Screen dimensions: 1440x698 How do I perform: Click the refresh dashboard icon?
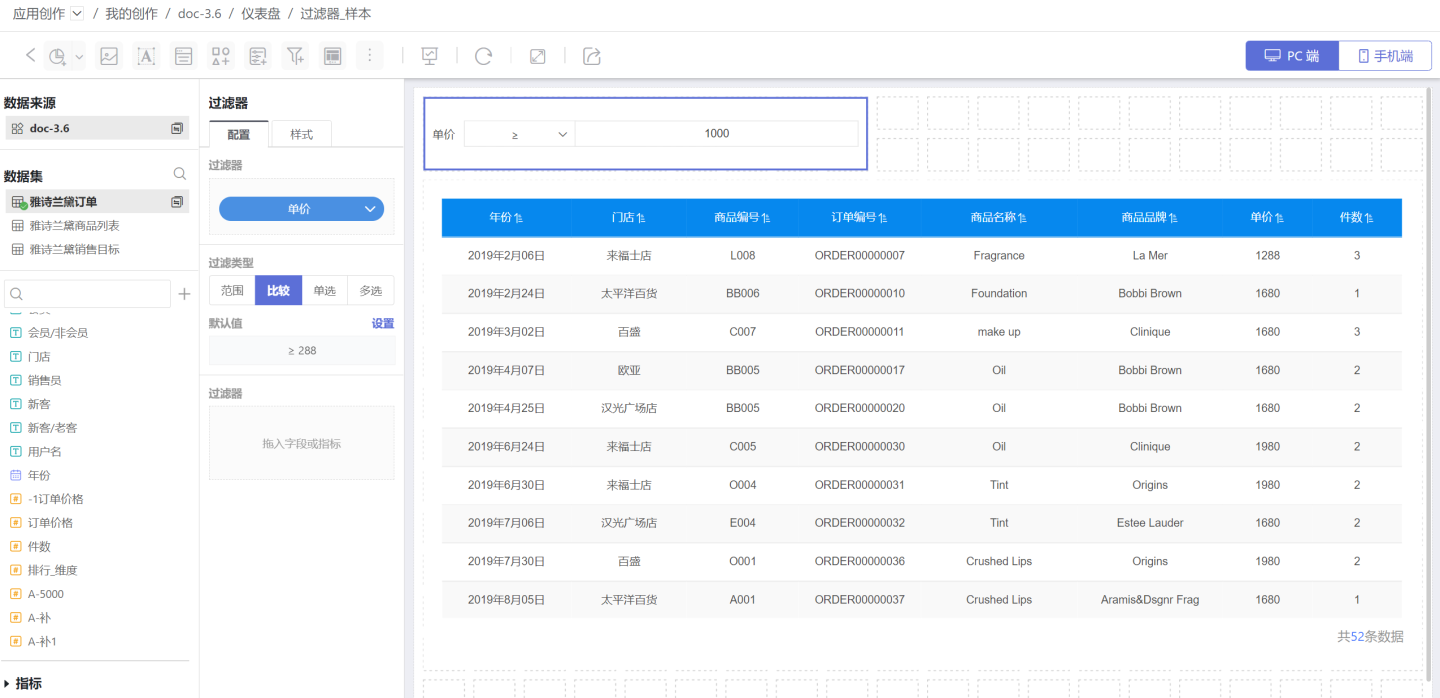(x=483, y=56)
